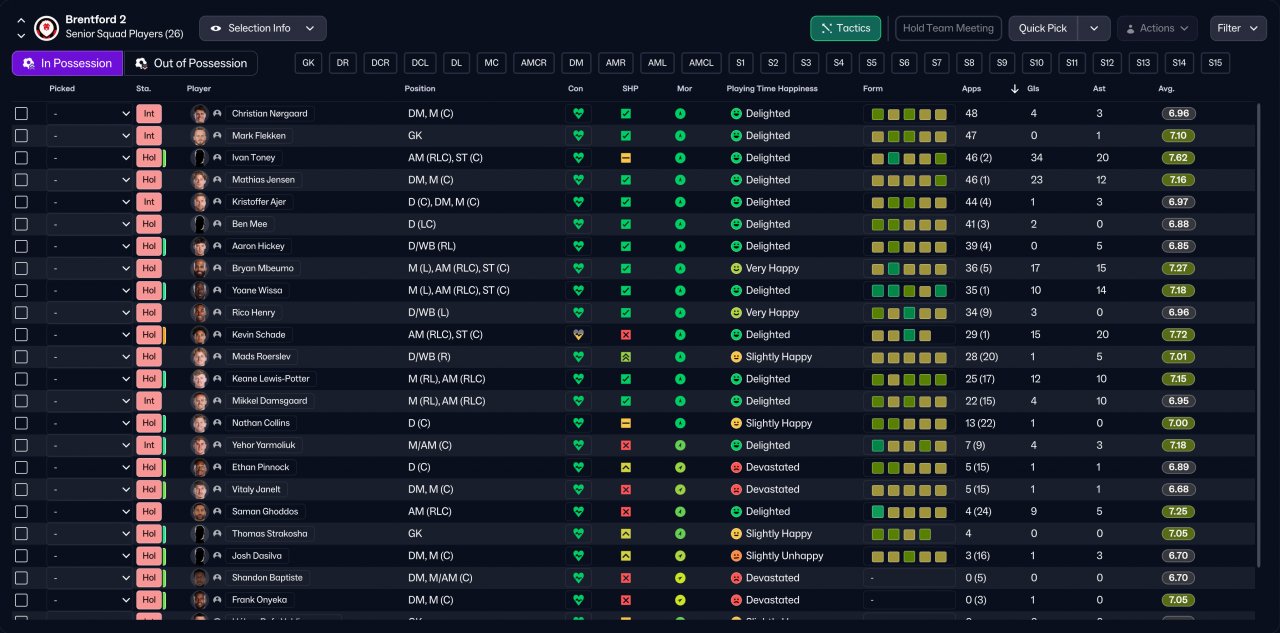Select the In Possession tab
Viewport: 1280px width, 633px height.
coord(67,63)
